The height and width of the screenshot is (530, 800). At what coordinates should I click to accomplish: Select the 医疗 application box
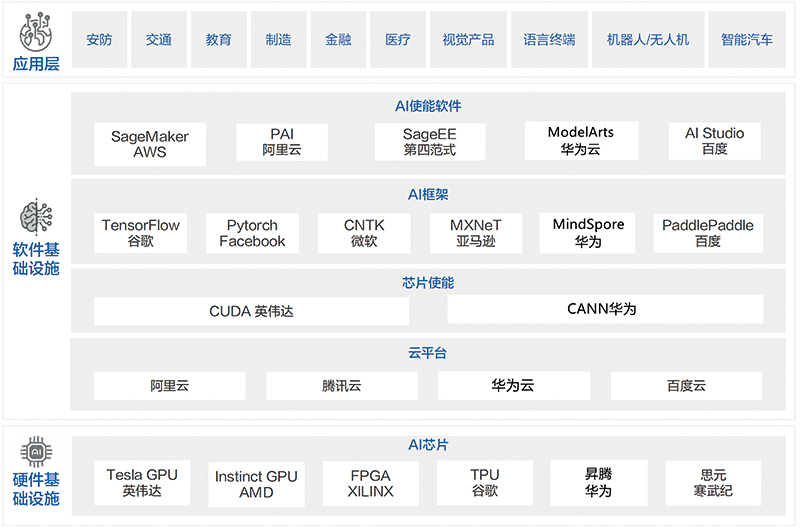pyautogui.click(x=398, y=40)
